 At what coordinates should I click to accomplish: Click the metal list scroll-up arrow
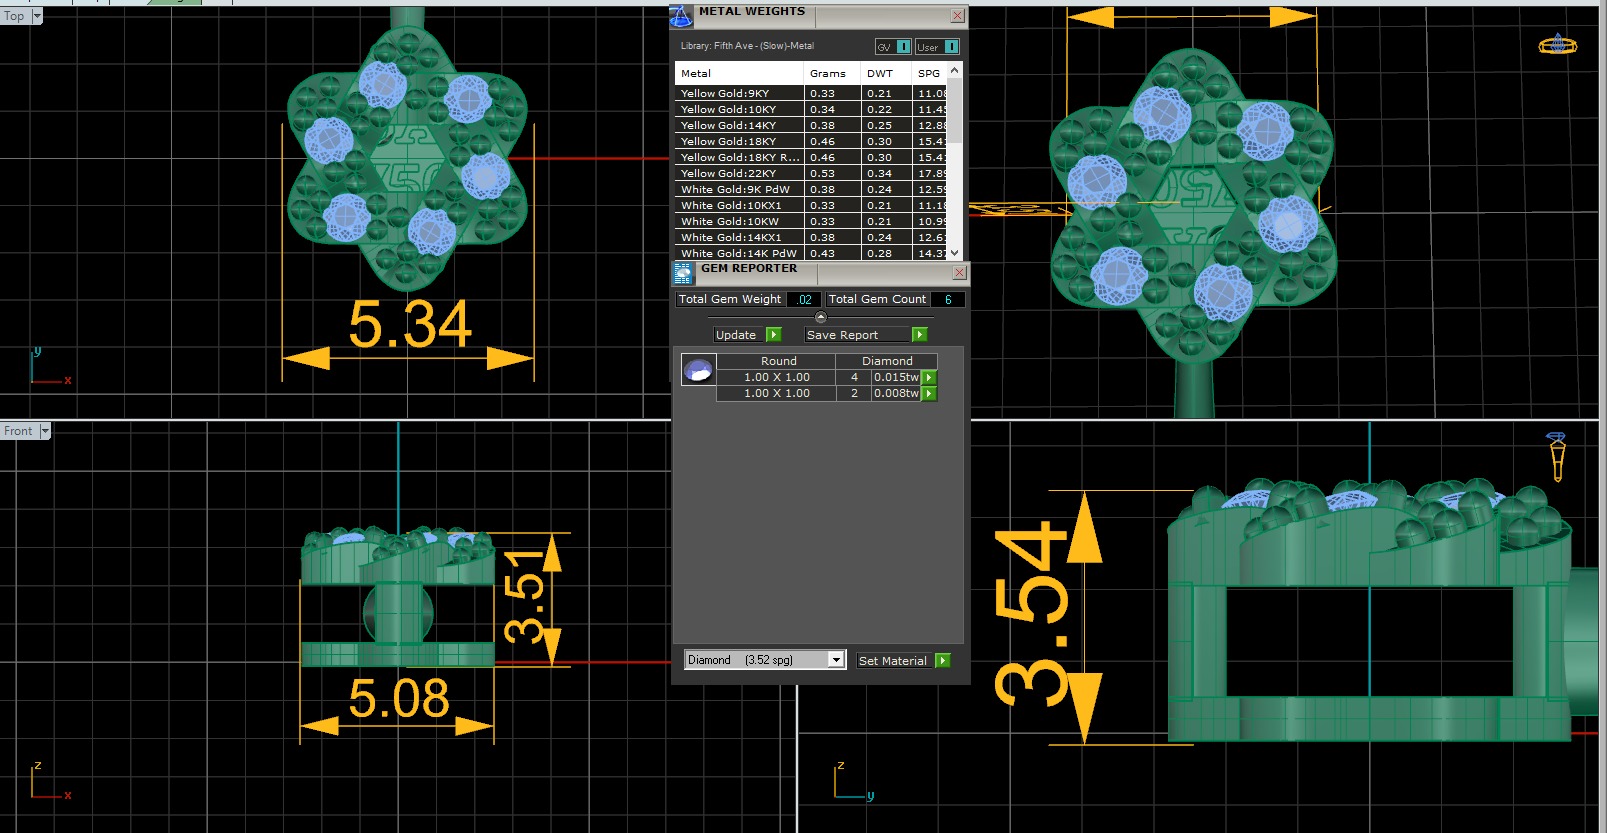pyautogui.click(x=955, y=70)
